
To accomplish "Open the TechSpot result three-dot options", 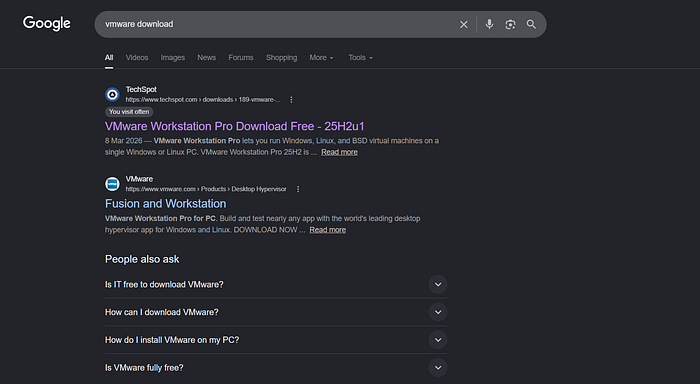I will click(291, 100).
